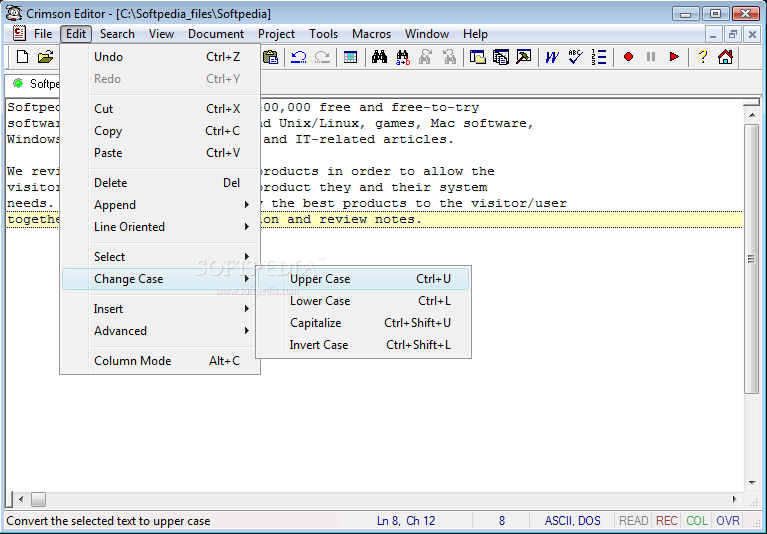The height and width of the screenshot is (534, 767).
Task: Click the greyed Redo arrow icon
Action: tap(322, 57)
